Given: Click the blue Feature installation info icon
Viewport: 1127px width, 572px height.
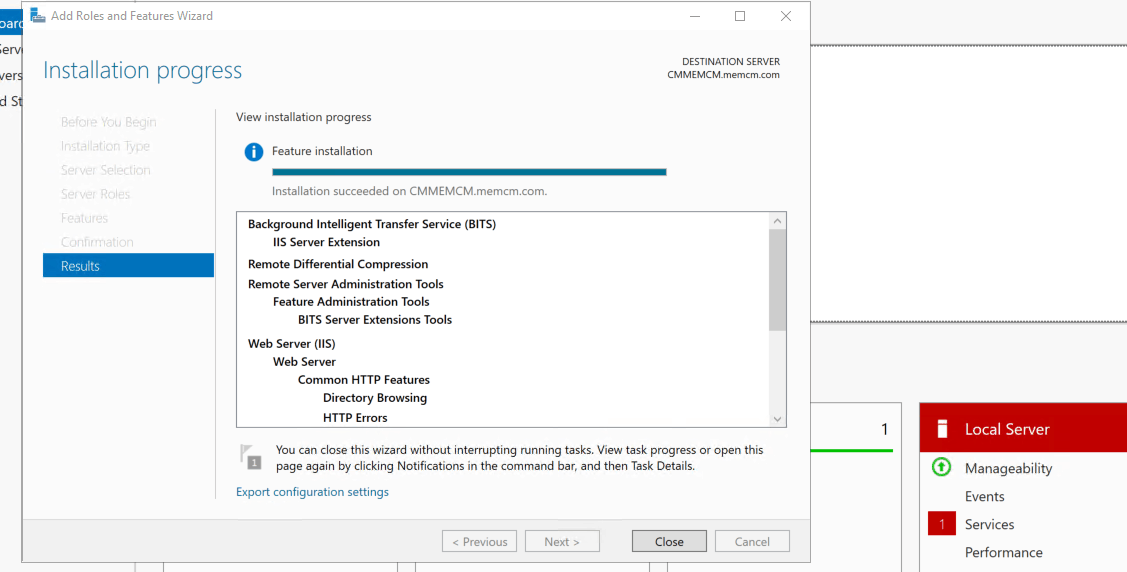Looking at the screenshot, I should (254, 152).
